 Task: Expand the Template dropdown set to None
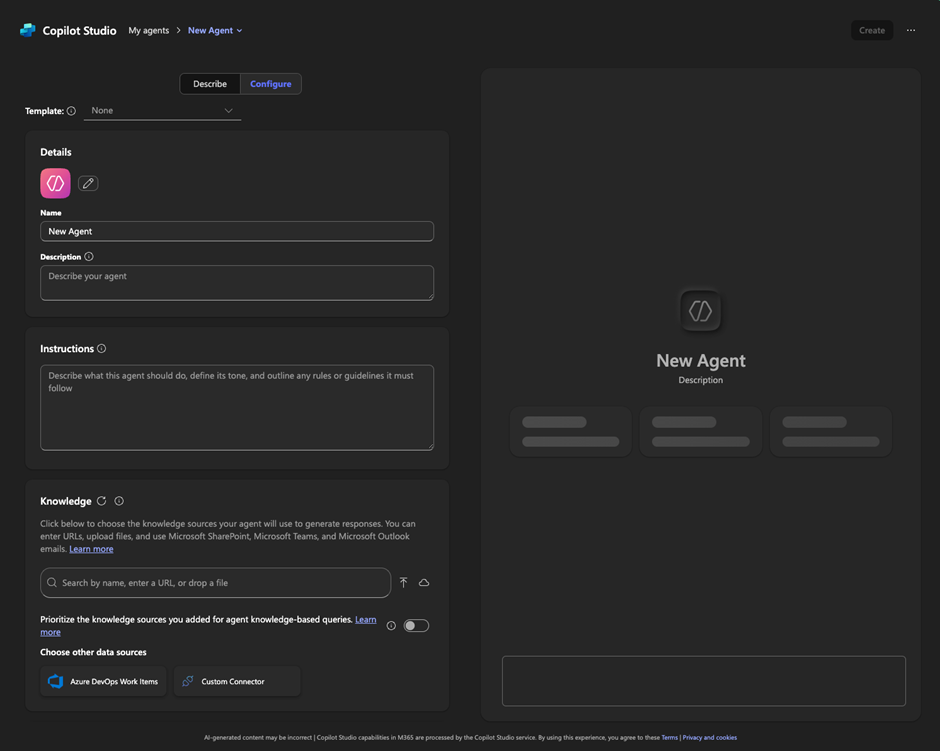(x=162, y=111)
